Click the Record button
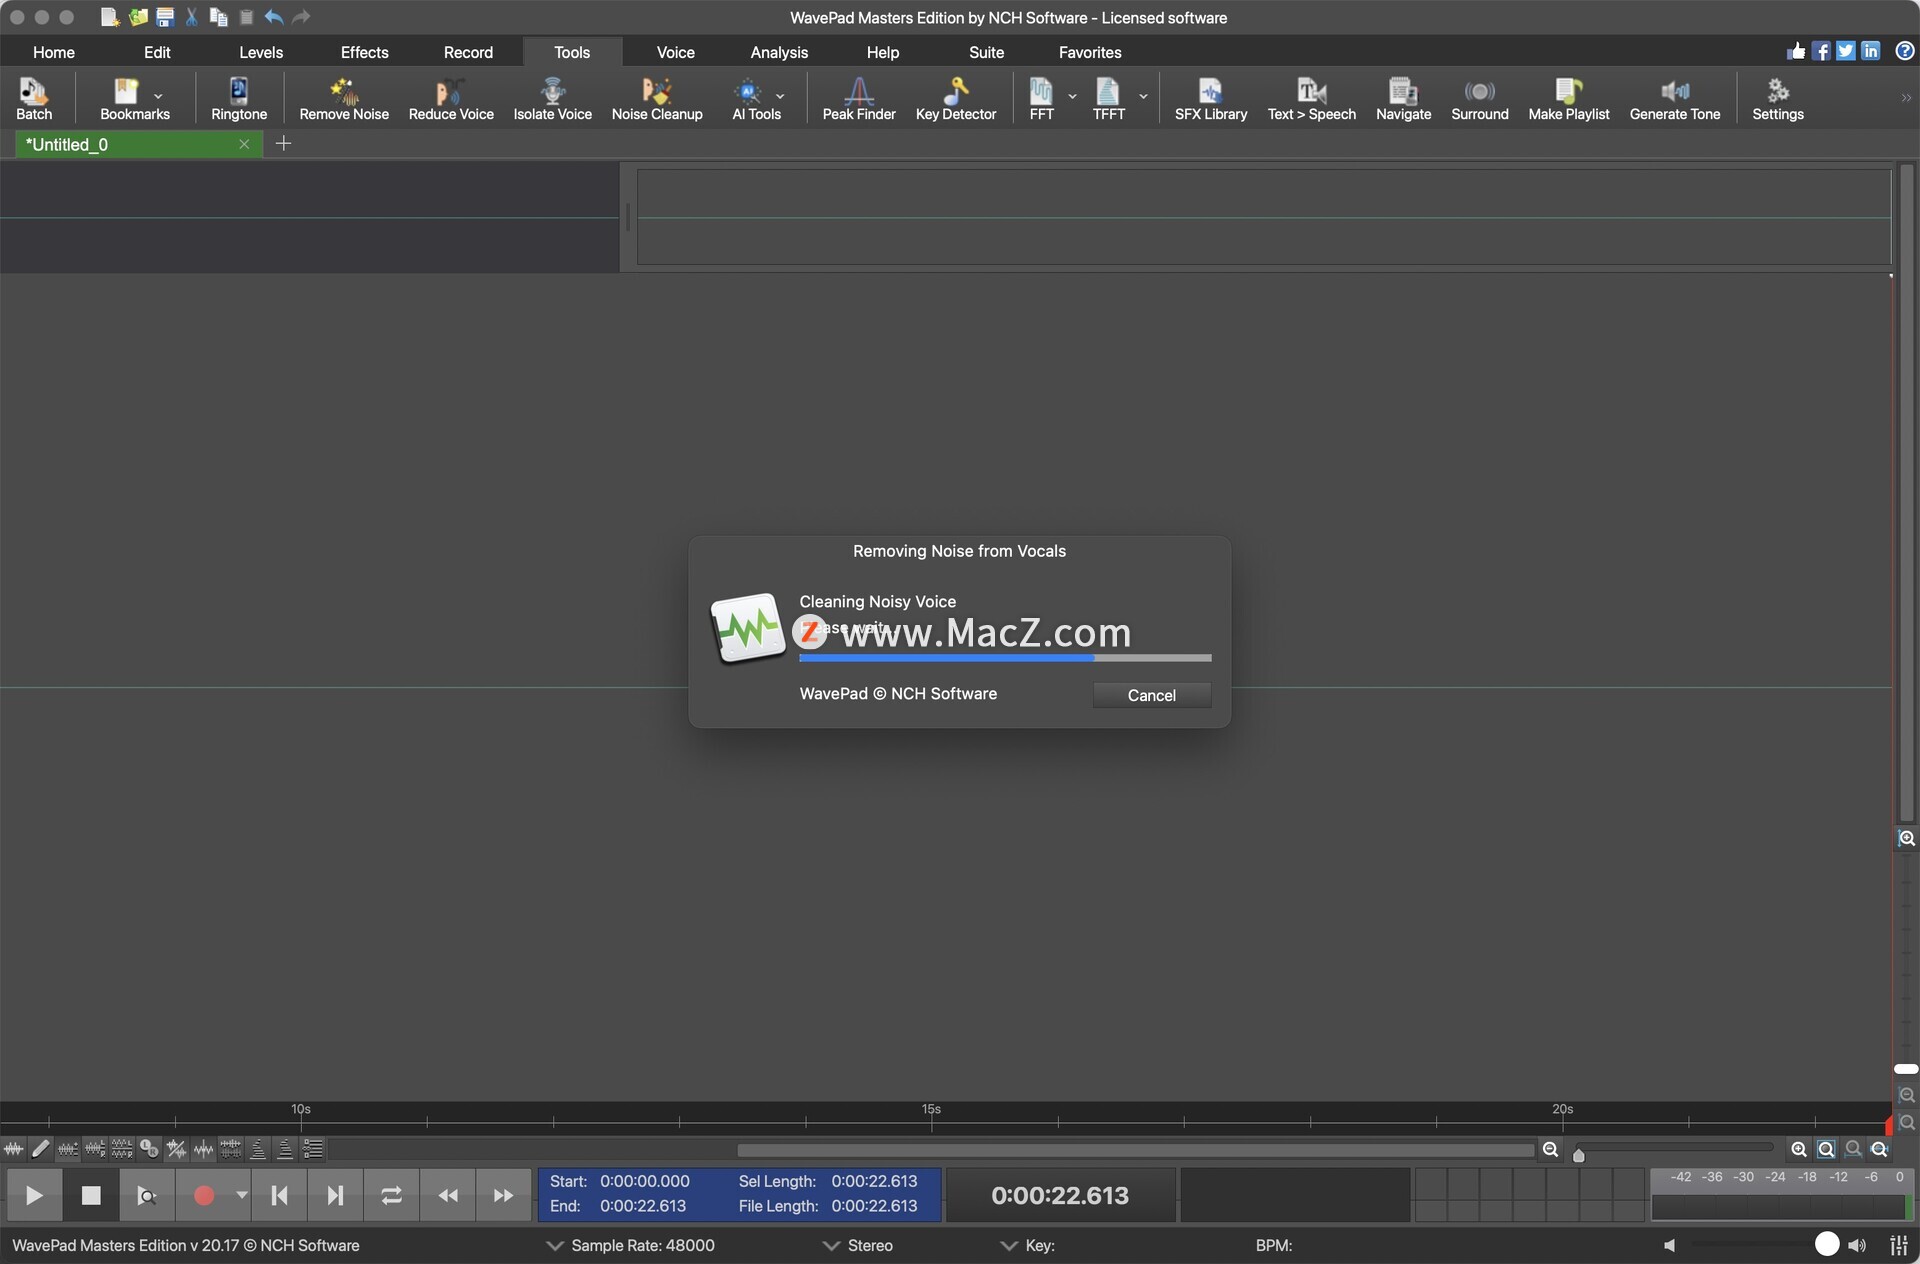The image size is (1920, 1264). 204,1195
